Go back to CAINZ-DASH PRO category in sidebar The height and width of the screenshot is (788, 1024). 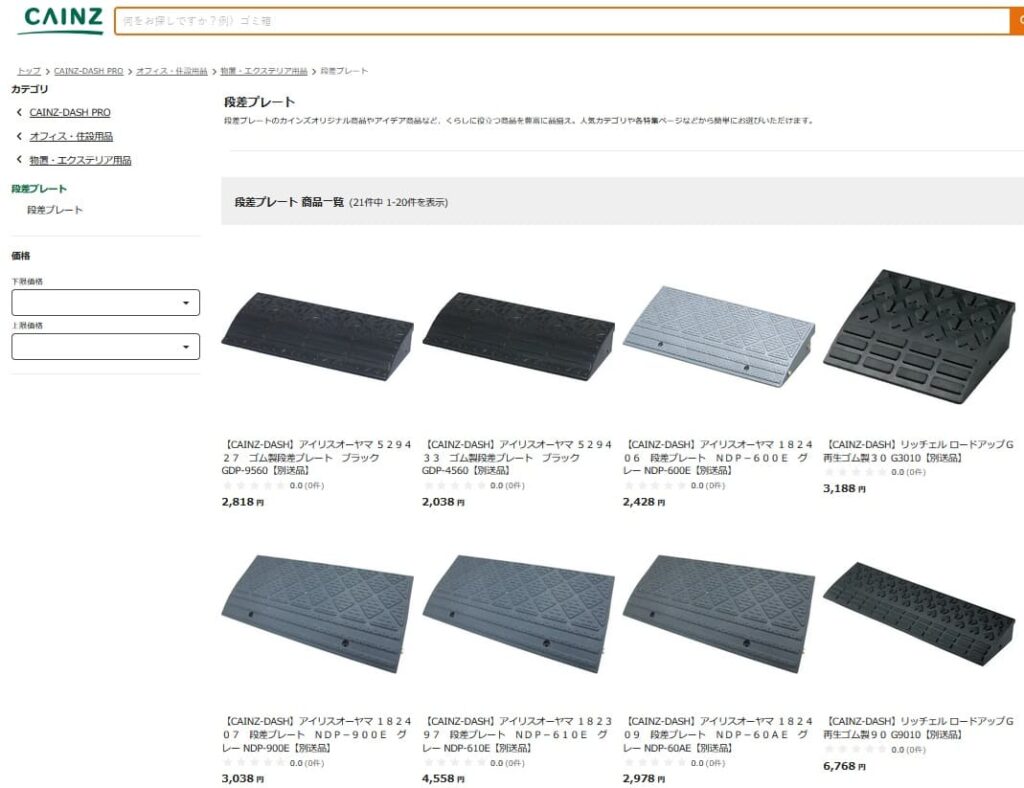pyautogui.click(x=70, y=112)
